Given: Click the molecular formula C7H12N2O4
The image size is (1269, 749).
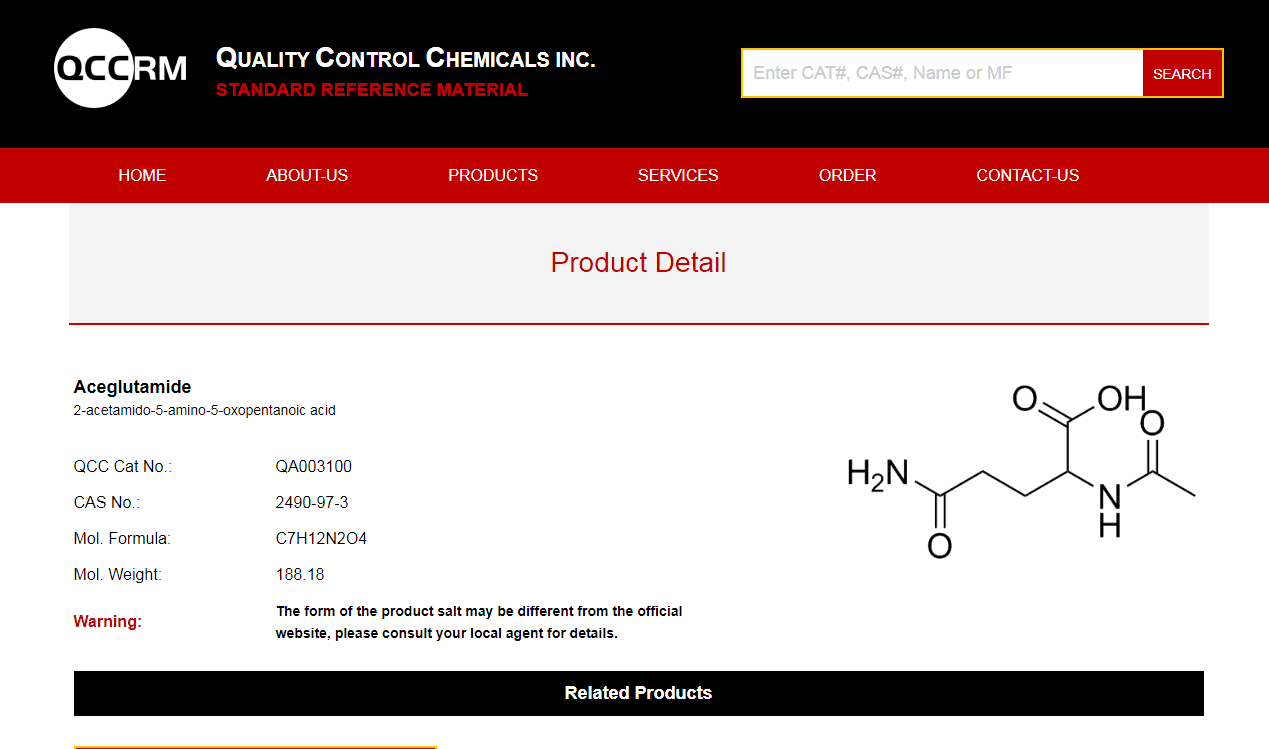Looking at the screenshot, I should pyautogui.click(x=321, y=538).
